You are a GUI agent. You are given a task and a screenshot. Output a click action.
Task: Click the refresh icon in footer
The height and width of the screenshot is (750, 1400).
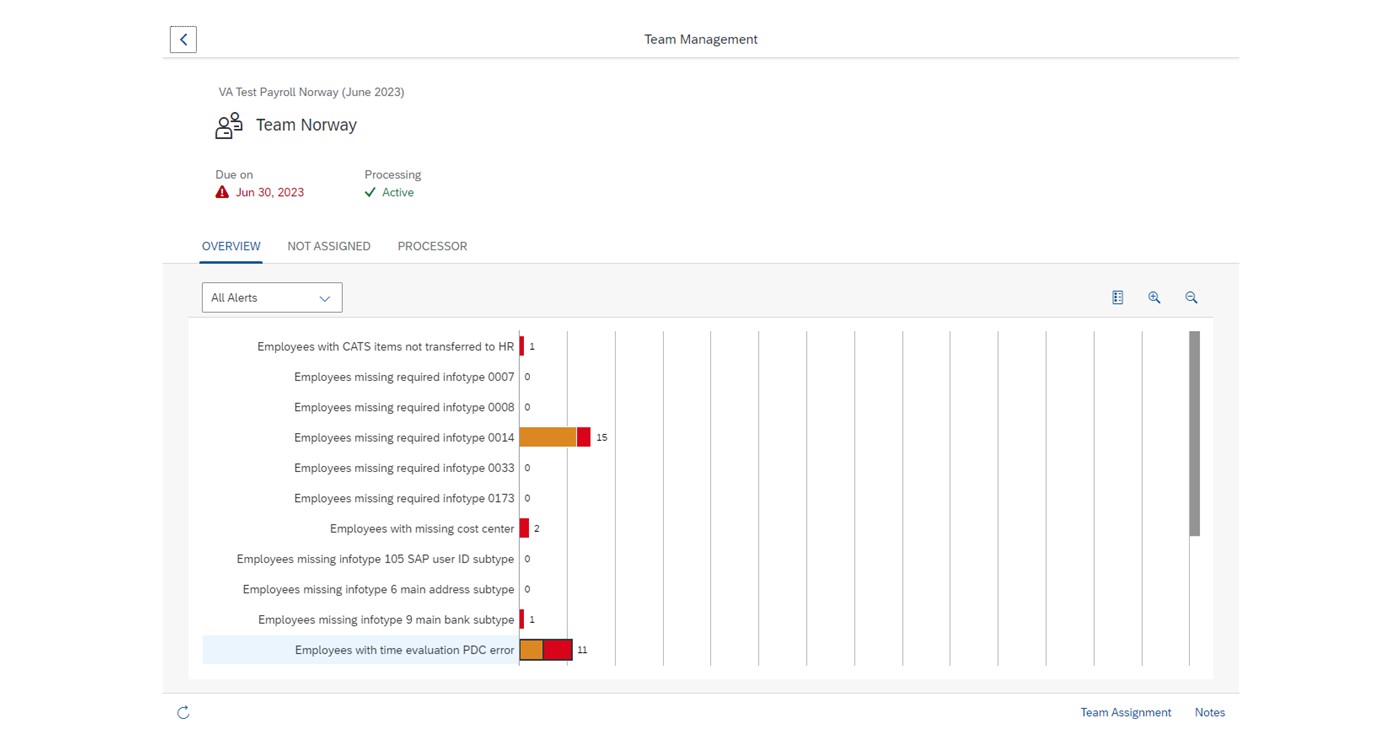pyautogui.click(x=183, y=713)
